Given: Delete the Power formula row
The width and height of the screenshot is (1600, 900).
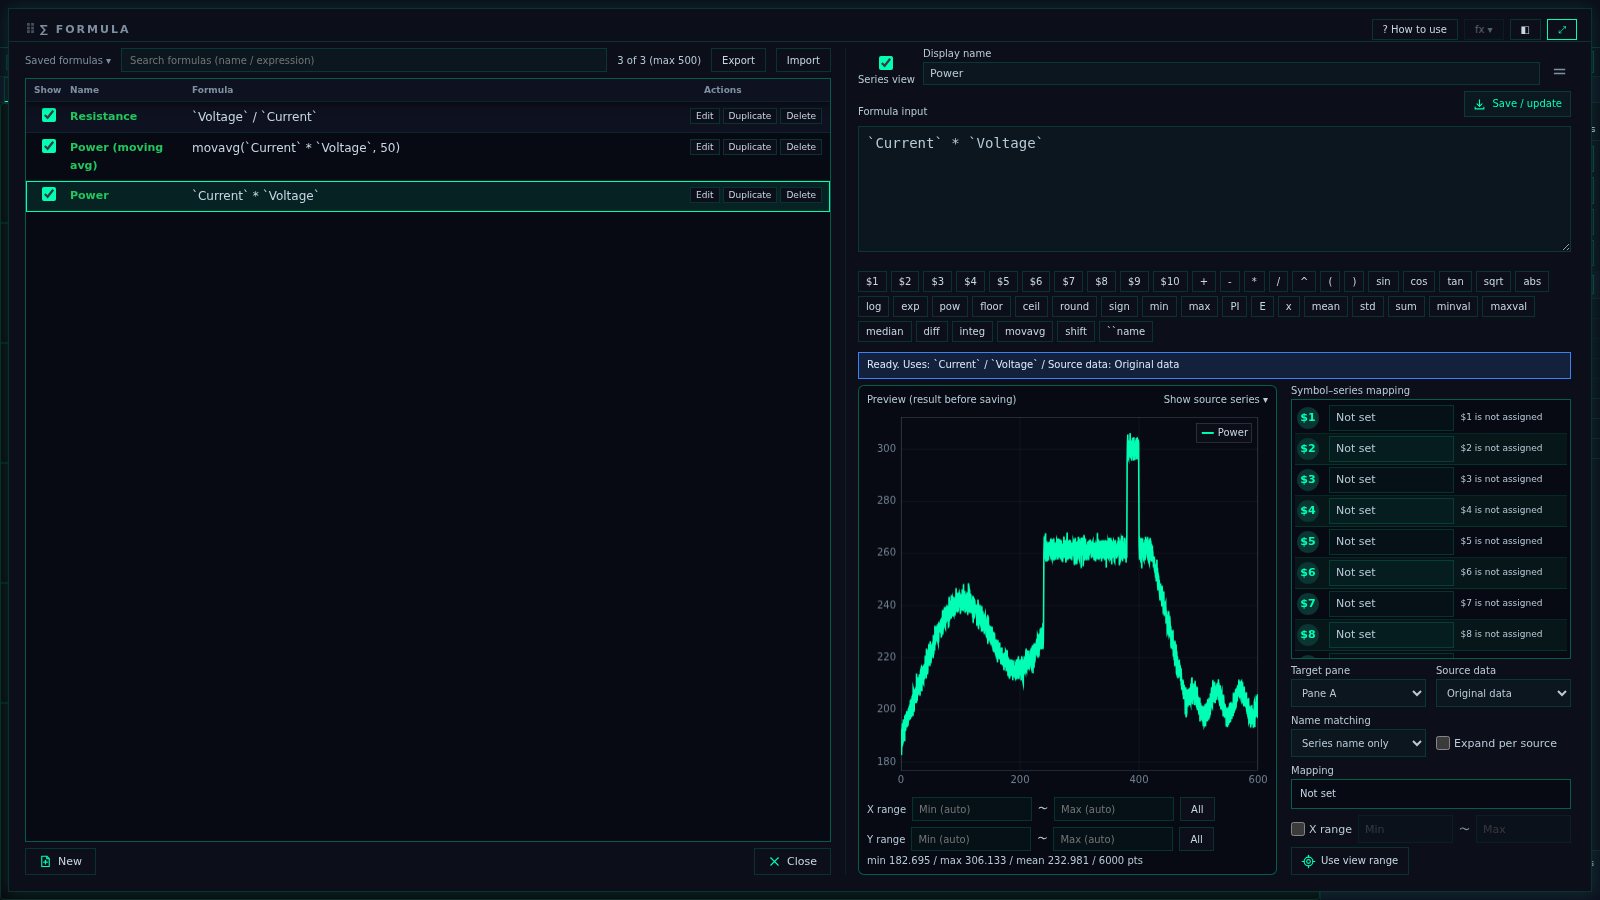Looking at the screenshot, I should click(801, 195).
